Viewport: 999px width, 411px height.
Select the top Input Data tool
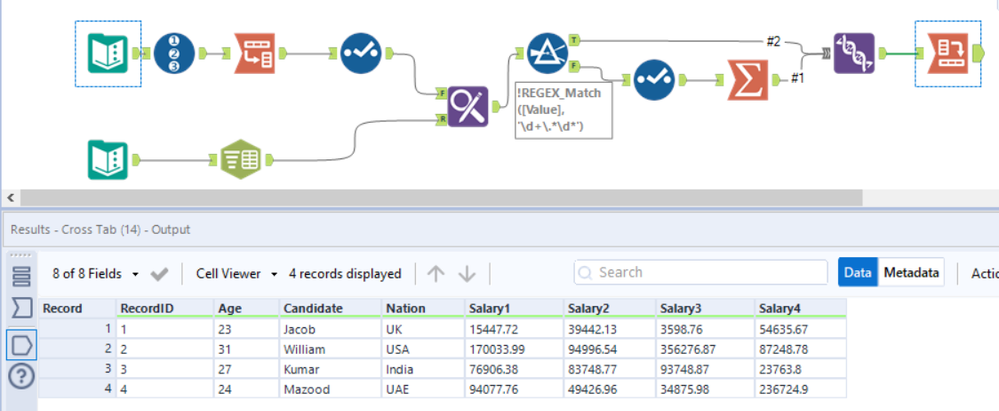click(108, 54)
